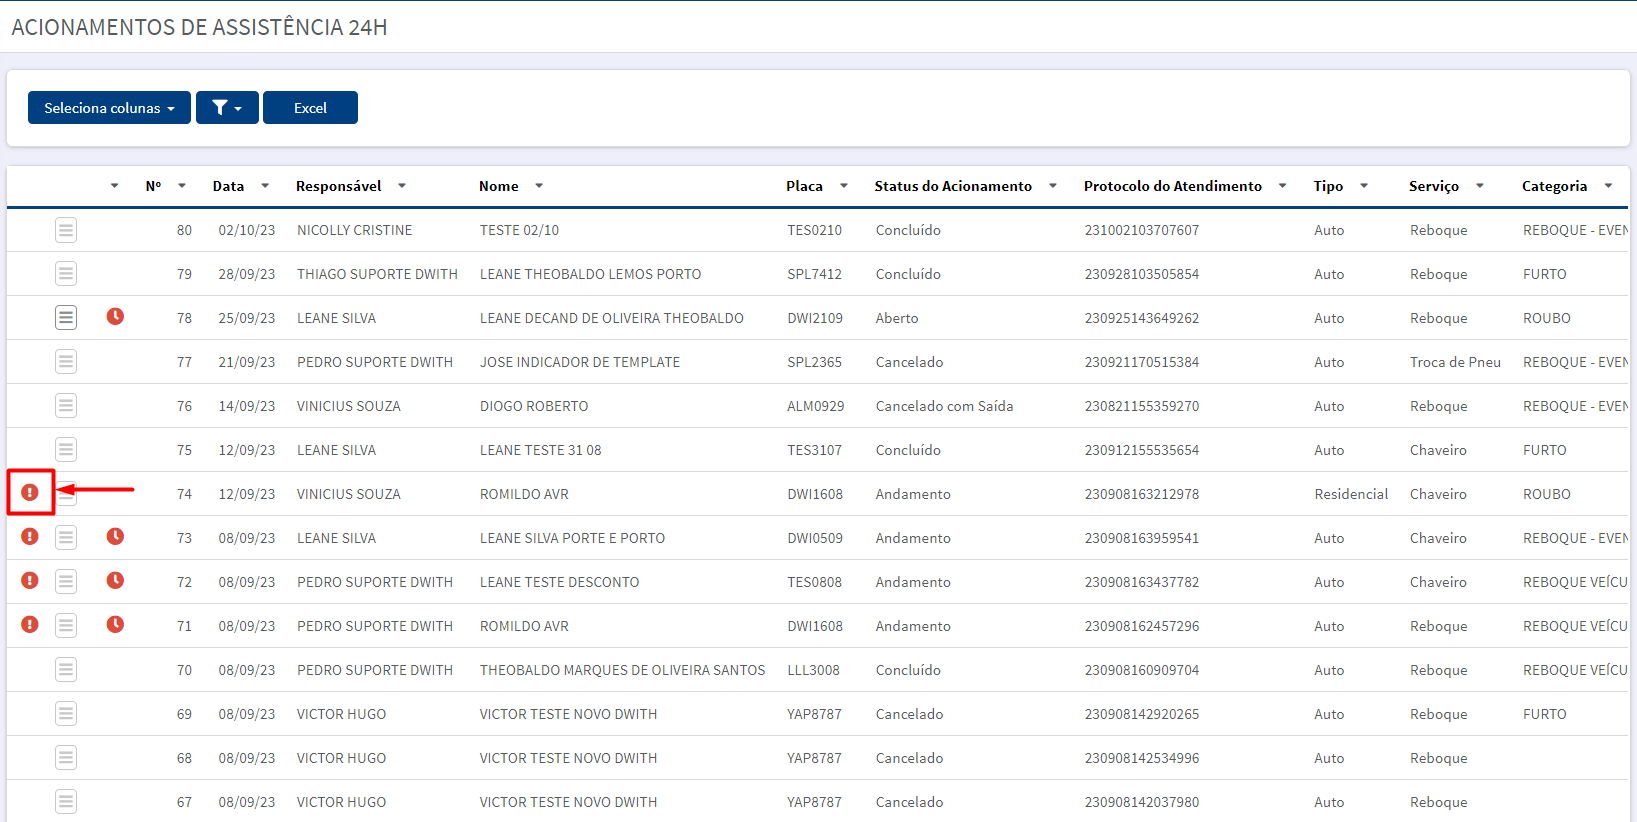The width and height of the screenshot is (1637, 822).
Task: Select DIOGO ROBERTO name cell
Action: (x=534, y=406)
